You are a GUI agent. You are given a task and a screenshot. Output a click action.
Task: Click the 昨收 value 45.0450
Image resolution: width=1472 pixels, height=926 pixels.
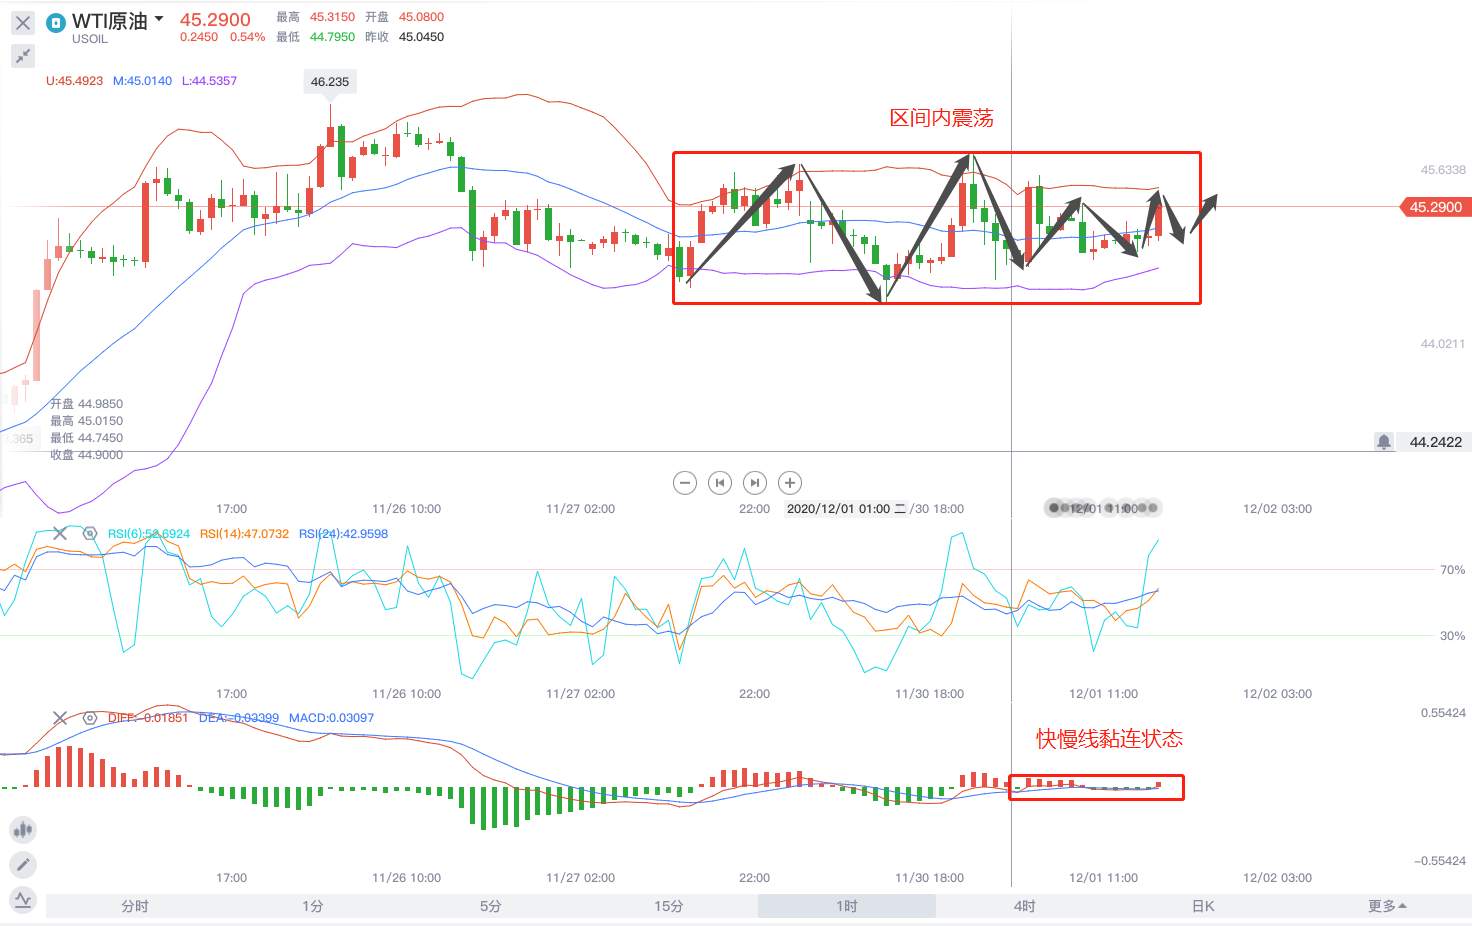[421, 37]
